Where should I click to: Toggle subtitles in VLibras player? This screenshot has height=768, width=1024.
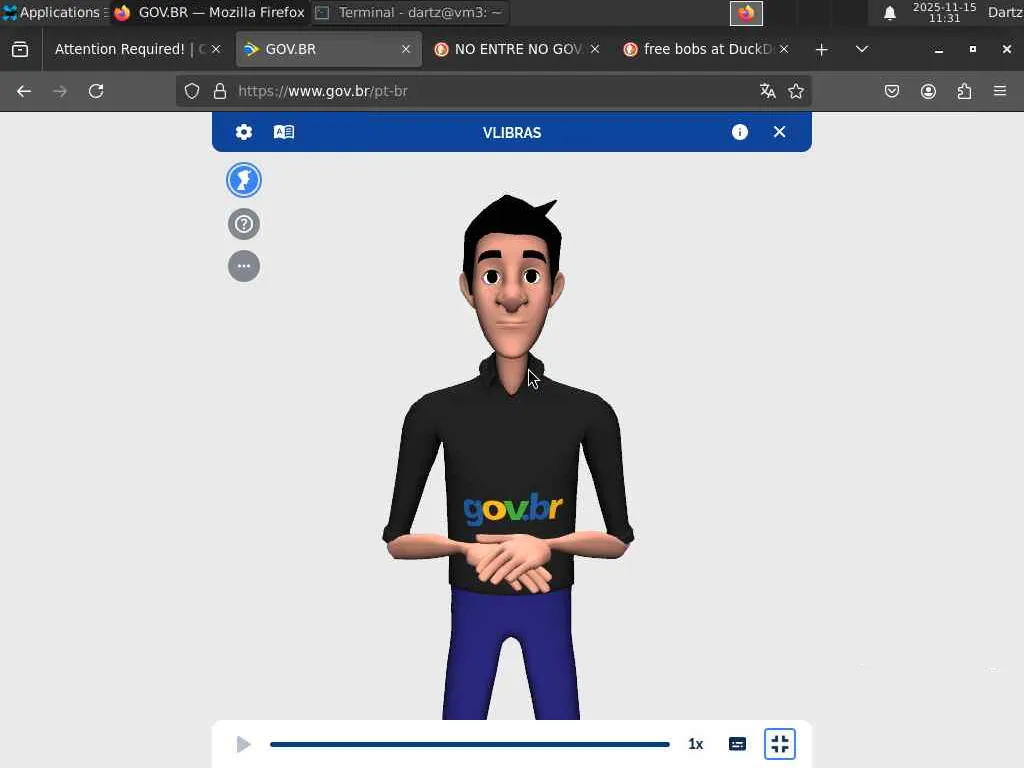pyautogui.click(x=737, y=744)
